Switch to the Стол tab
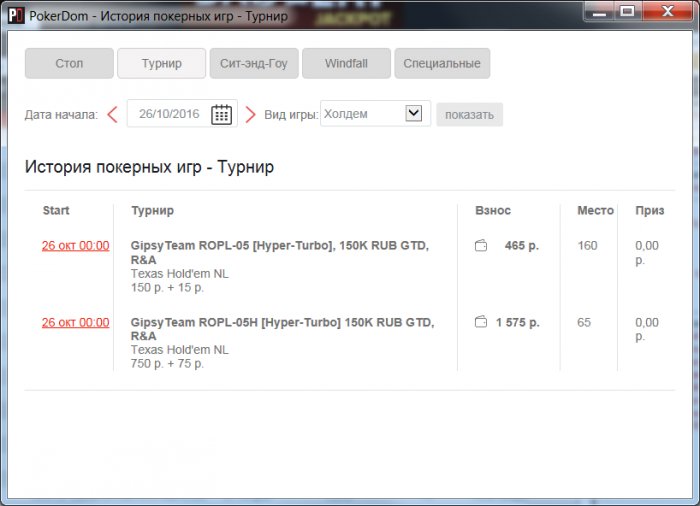The width and height of the screenshot is (700, 506). click(69, 63)
